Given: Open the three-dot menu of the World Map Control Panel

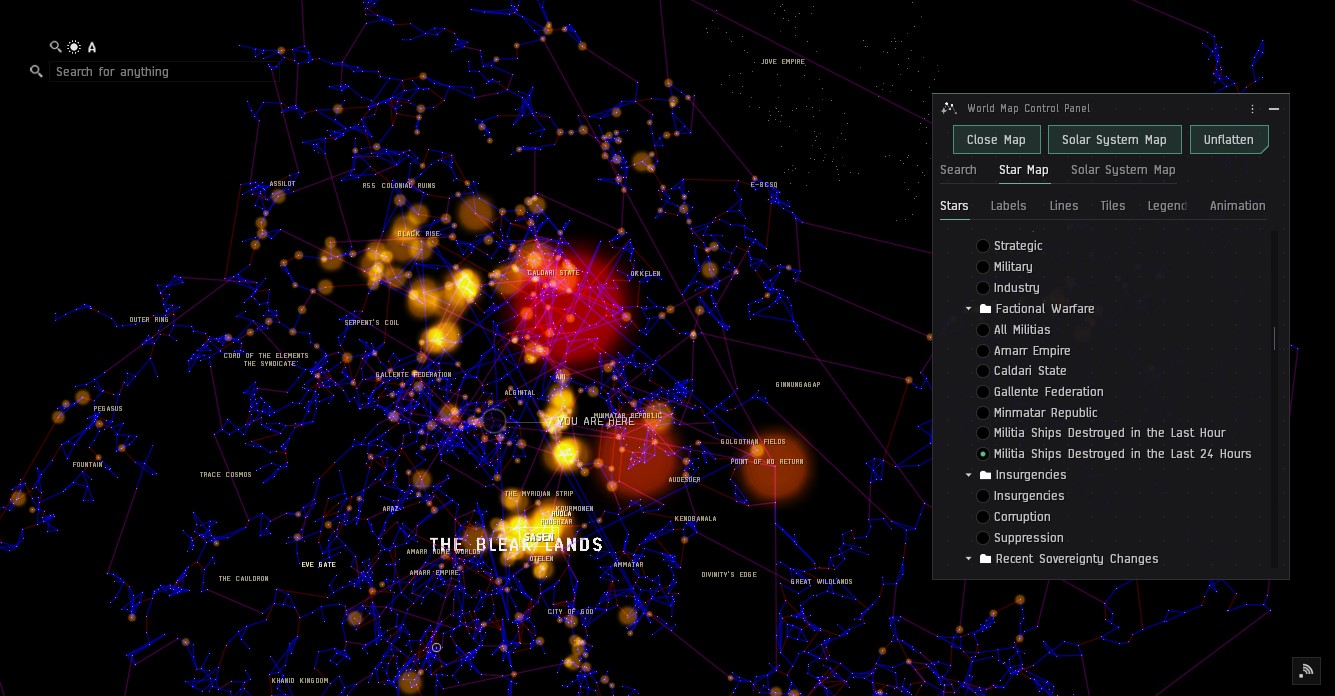Looking at the screenshot, I should pyautogui.click(x=1252, y=109).
